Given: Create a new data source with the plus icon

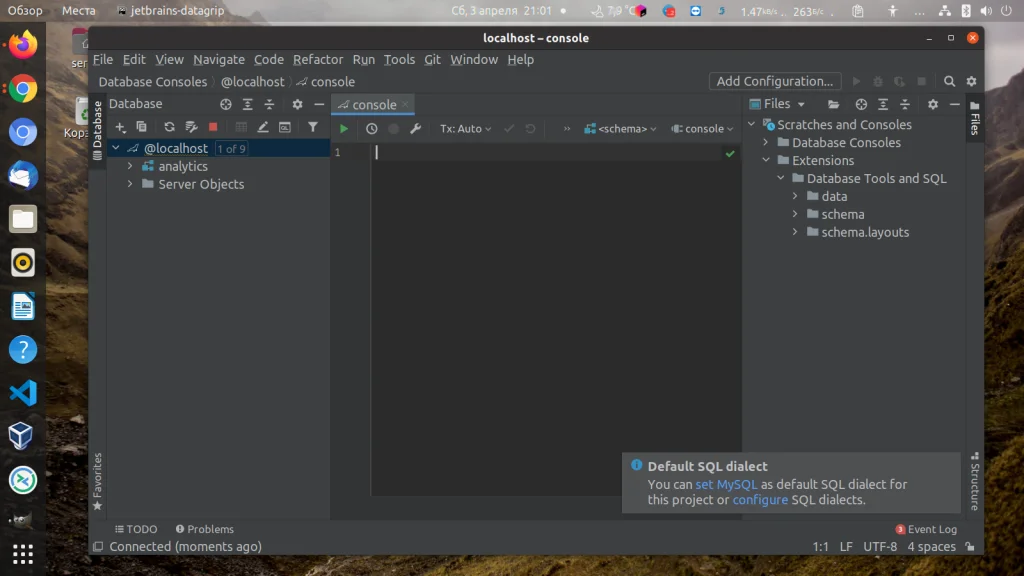Looking at the screenshot, I should pos(120,128).
